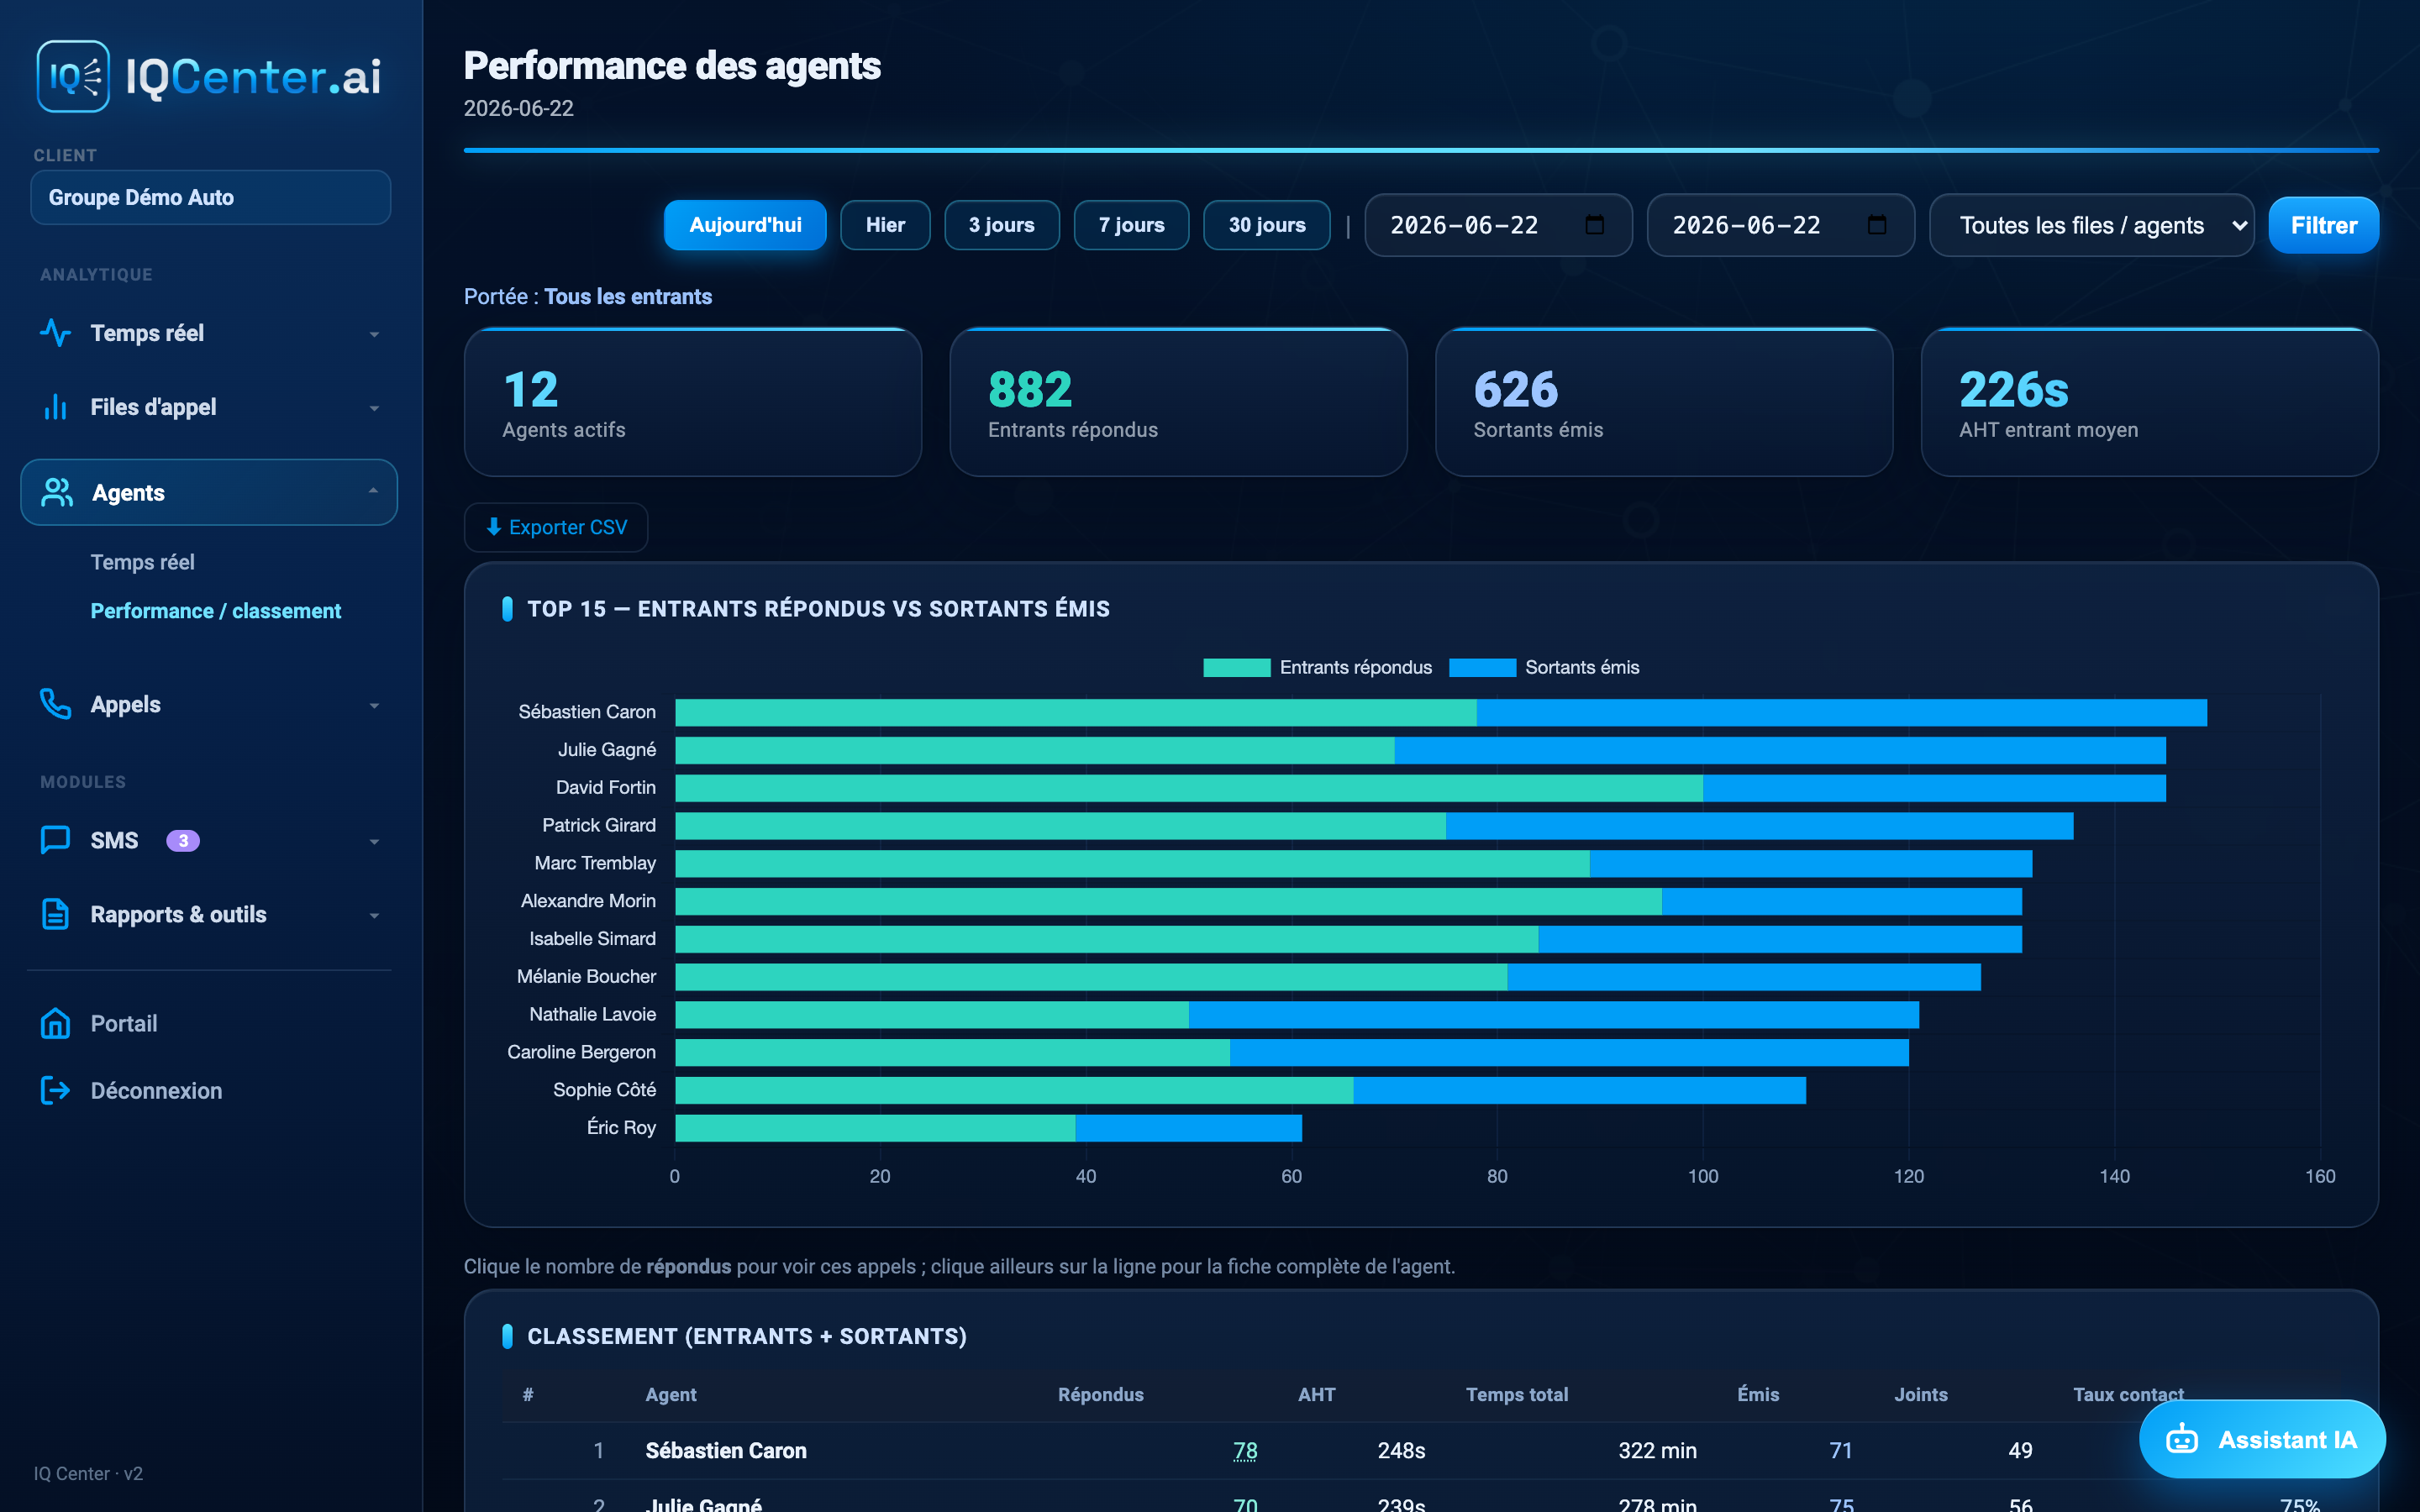Click the Agents people icon

[57, 492]
